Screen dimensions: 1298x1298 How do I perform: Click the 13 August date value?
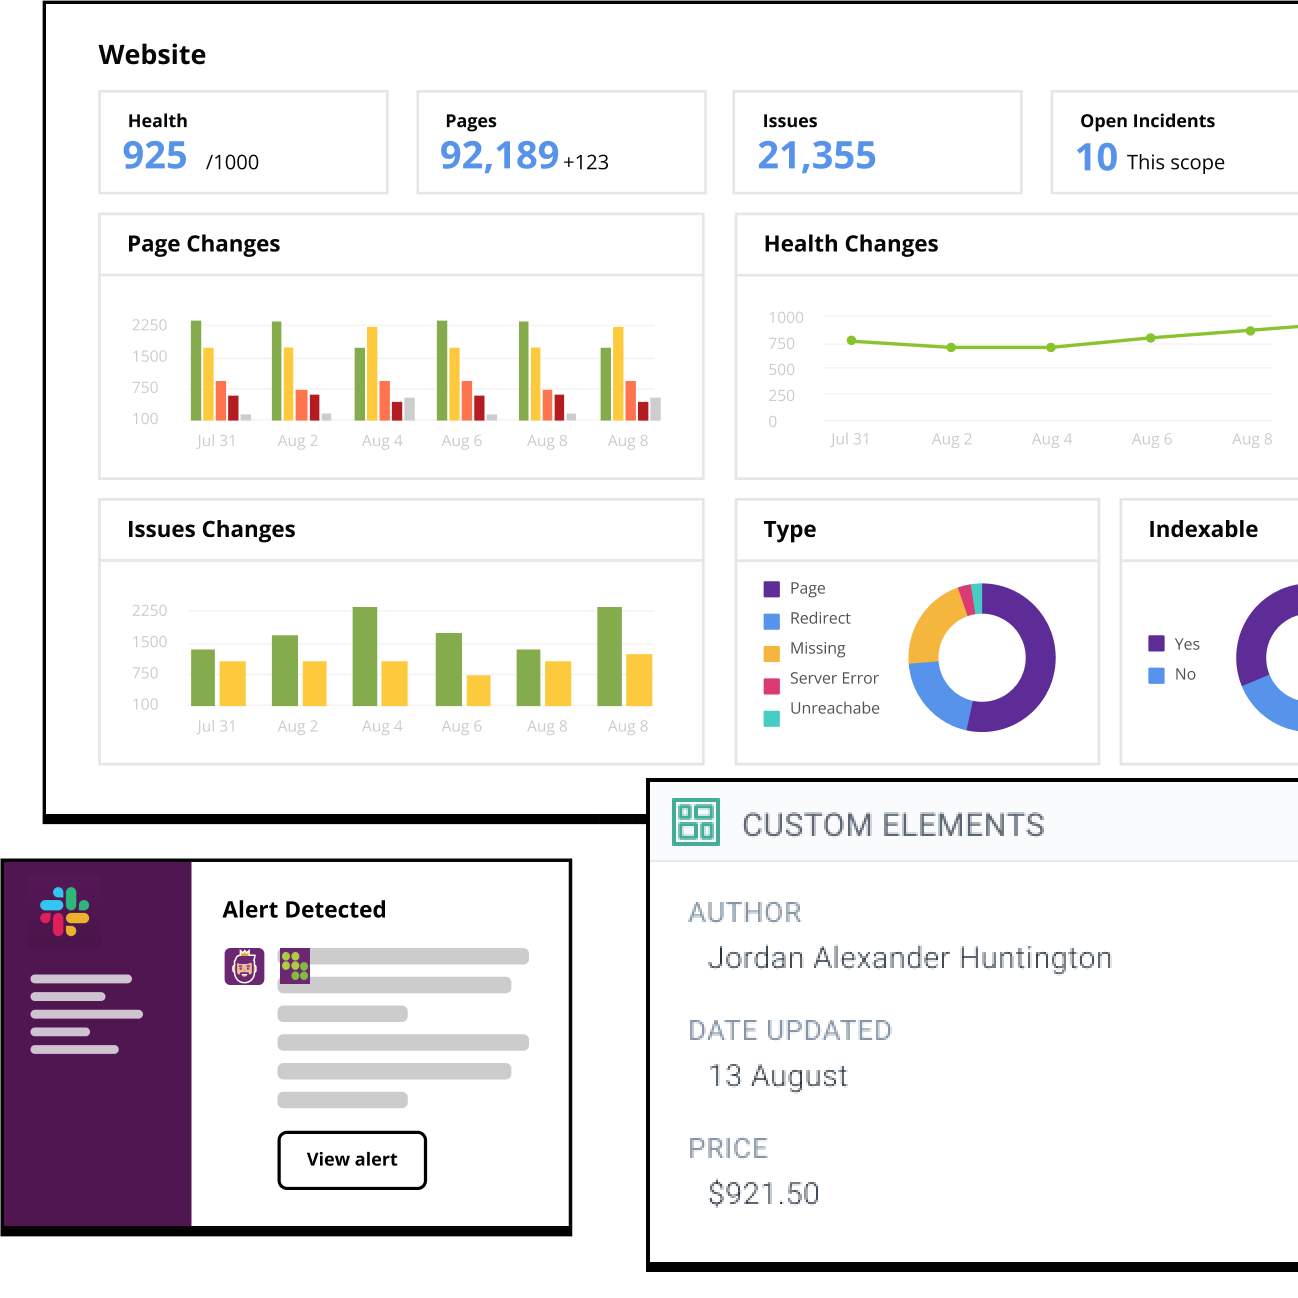click(778, 1076)
